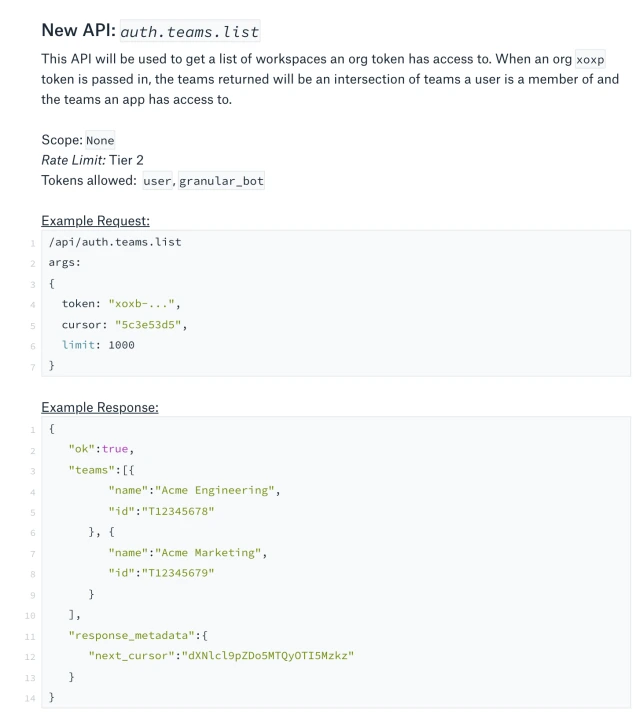This screenshot has height=719, width=640.
Task: Click the None scope code label
Action: pyautogui.click(x=100, y=140)
